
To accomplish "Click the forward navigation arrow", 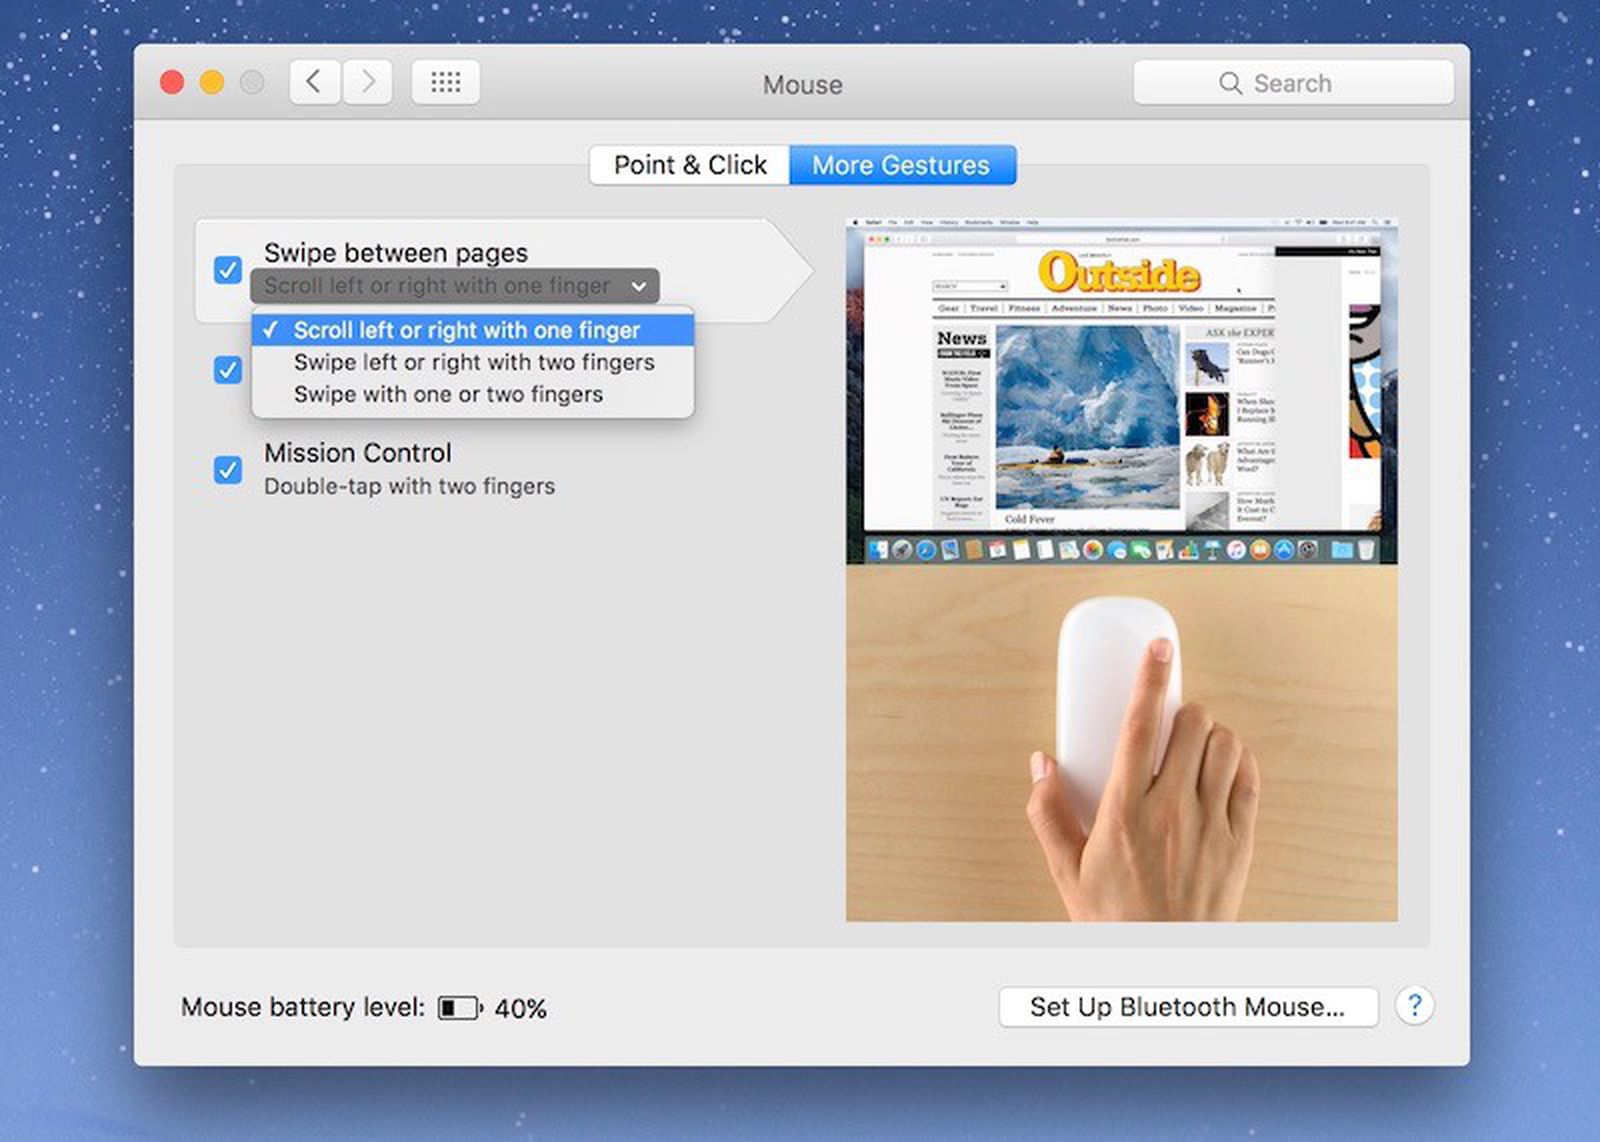I will point(368,82).
